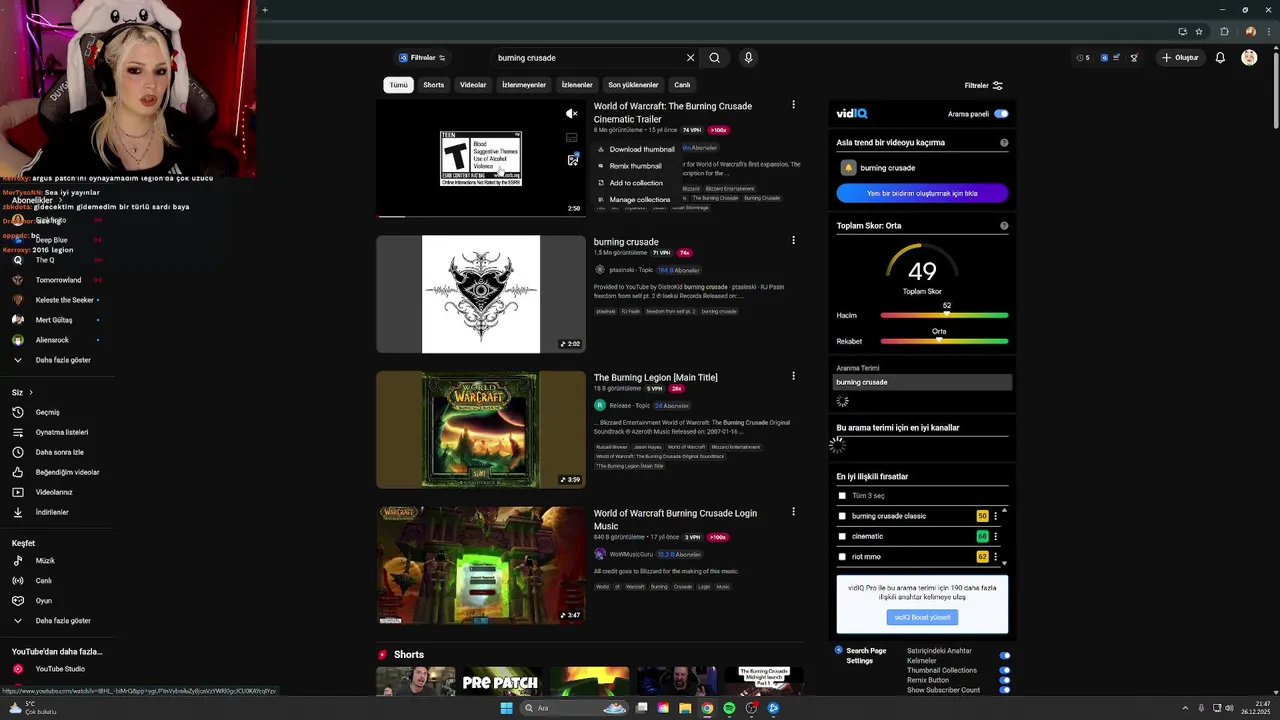The width and height of the screenshot is (1280, 720).
Task: Open the account avatar menu
Action: (x=1249, y=58)
